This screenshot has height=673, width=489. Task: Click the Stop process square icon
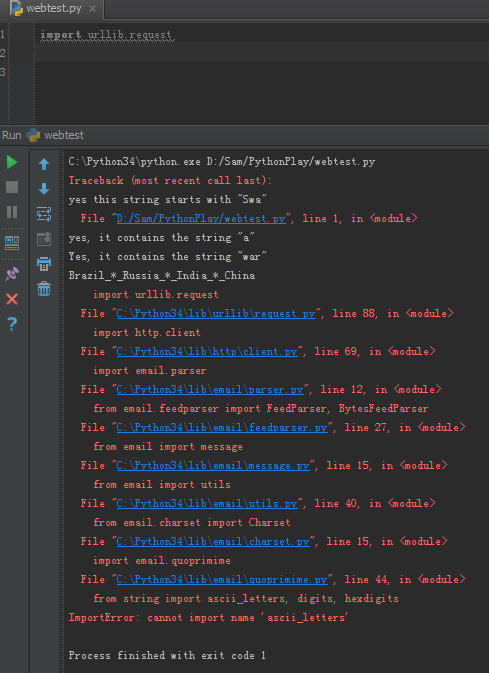(x=12, y=187)
